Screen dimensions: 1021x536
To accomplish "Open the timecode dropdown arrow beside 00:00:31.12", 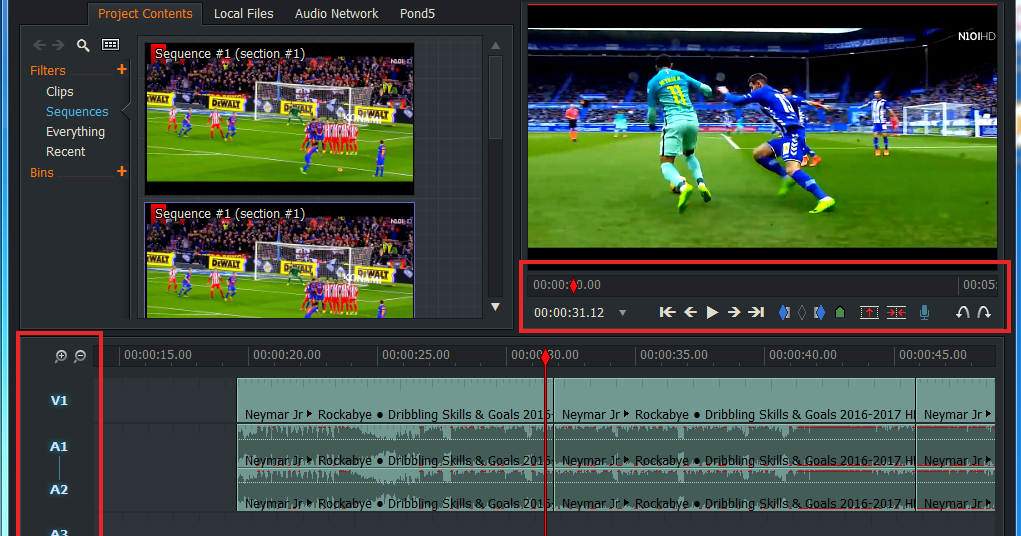I will tap(622, 313).
